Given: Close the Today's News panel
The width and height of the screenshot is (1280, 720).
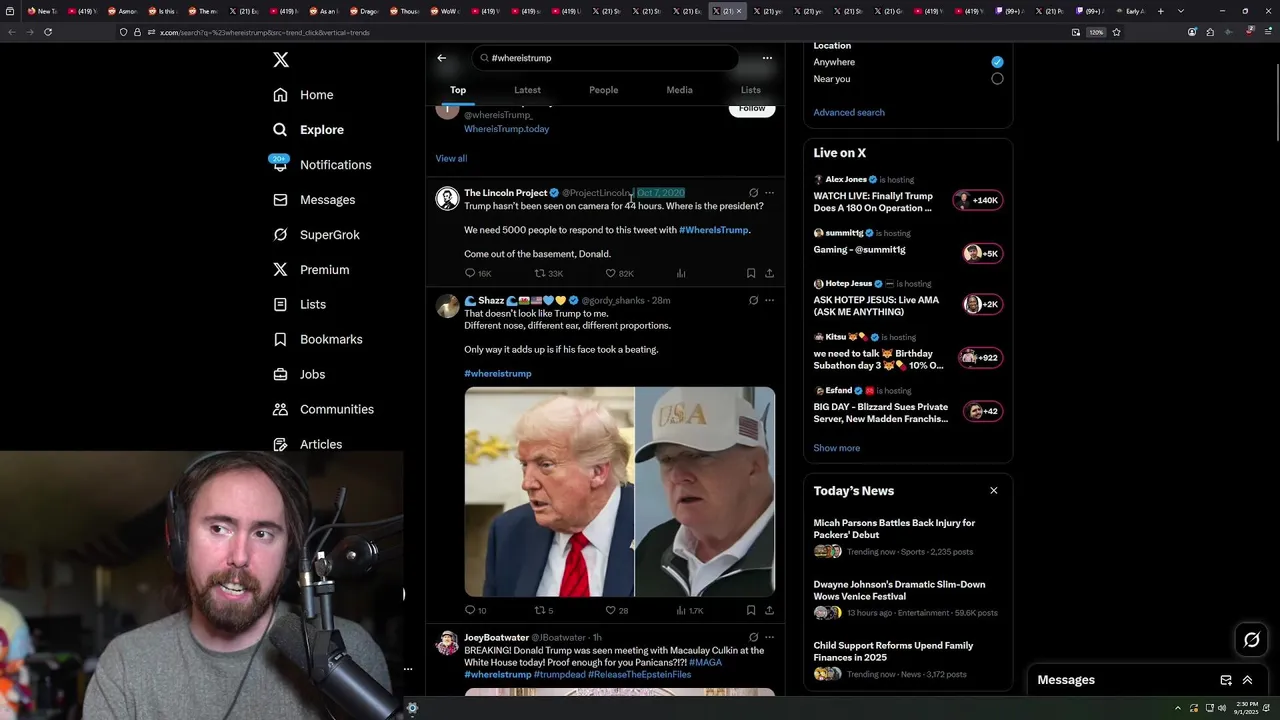Looking at the screenshot, I should [994, 491].
